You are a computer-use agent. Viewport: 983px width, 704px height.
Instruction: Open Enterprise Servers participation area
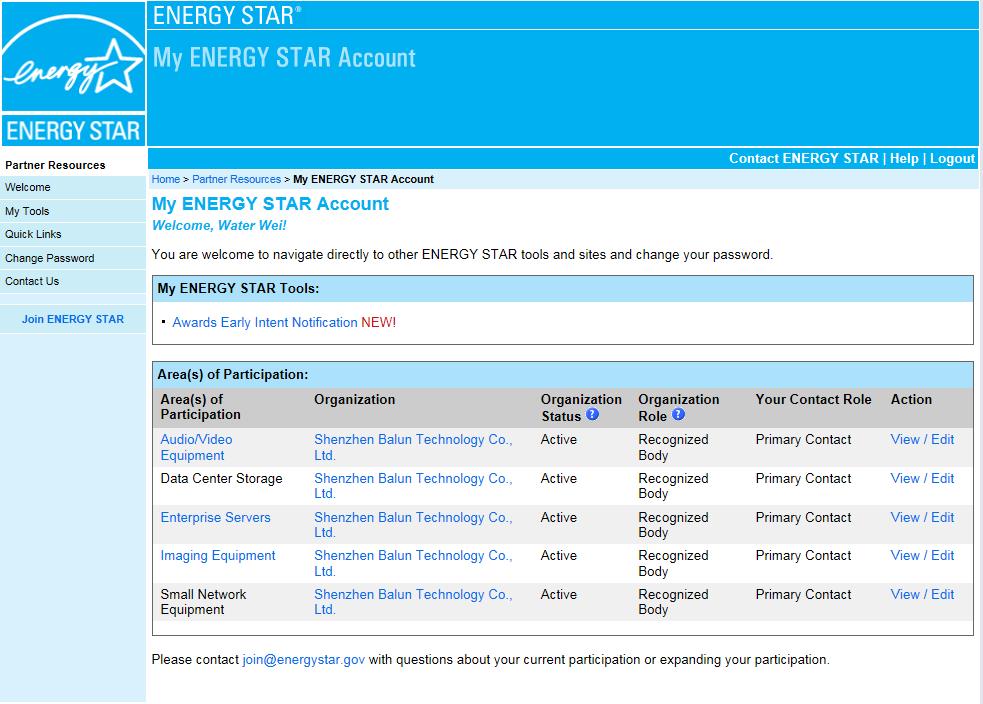216,518
